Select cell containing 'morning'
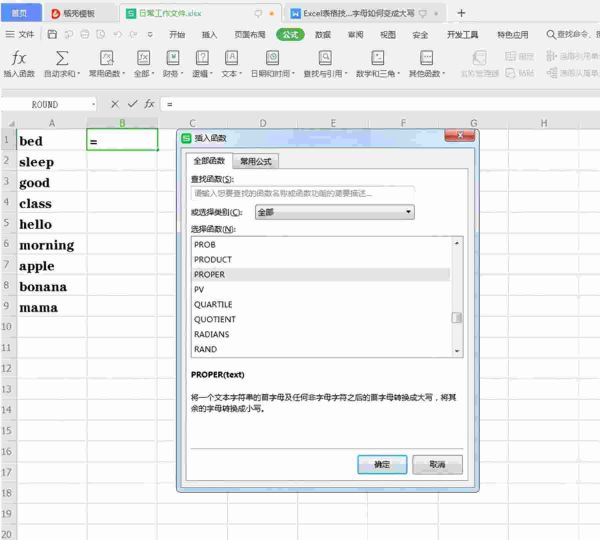The width and height of the screenshot is (600, 540). (52, 245)
